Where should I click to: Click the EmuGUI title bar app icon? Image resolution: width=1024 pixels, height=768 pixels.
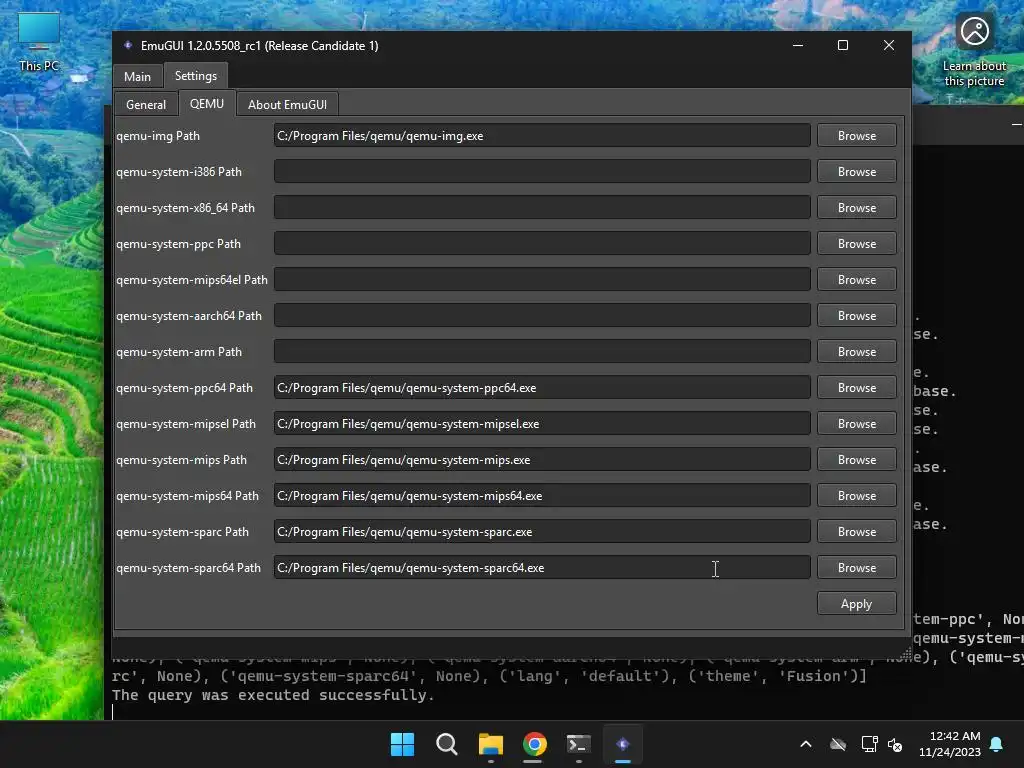[128, 46]
